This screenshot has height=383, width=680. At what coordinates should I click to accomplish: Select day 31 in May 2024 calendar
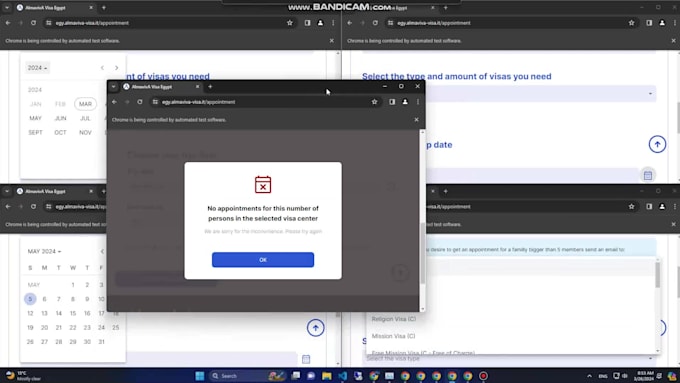101,342
